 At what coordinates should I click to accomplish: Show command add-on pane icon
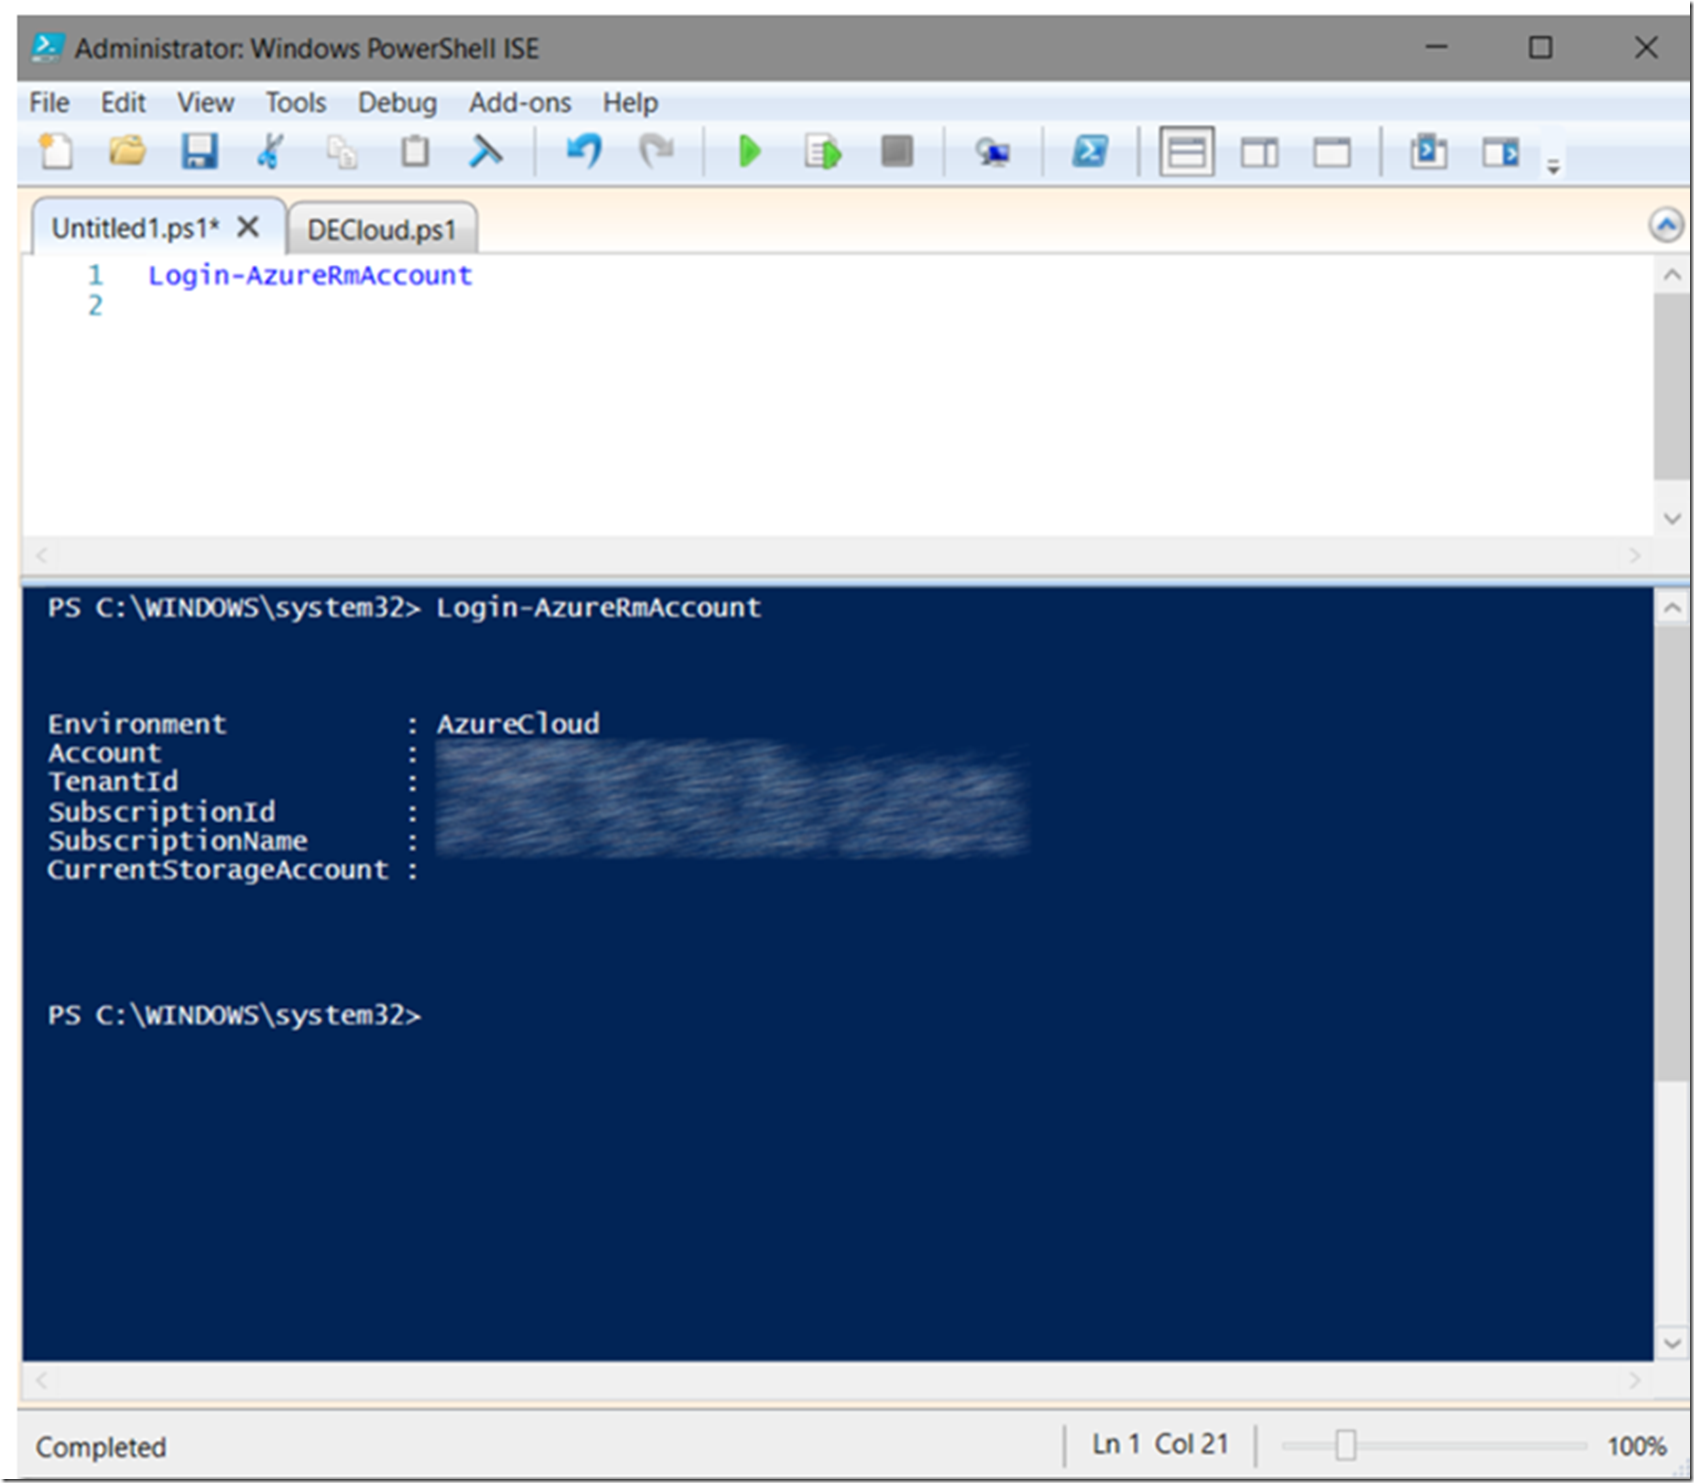click(1500, 152)
